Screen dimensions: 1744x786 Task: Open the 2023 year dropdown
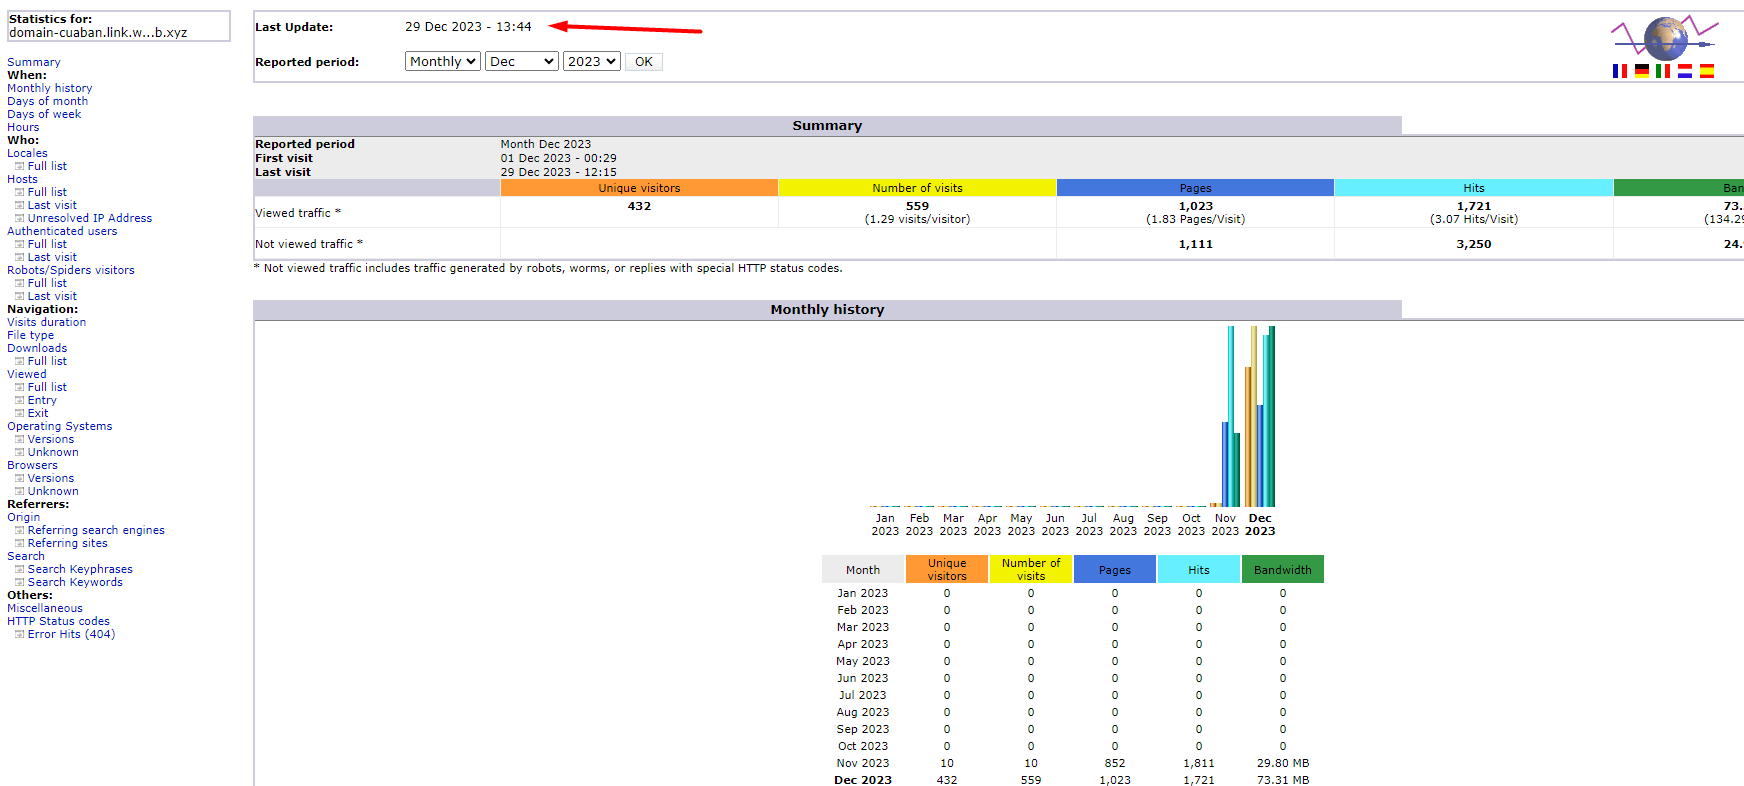point(592,62)
